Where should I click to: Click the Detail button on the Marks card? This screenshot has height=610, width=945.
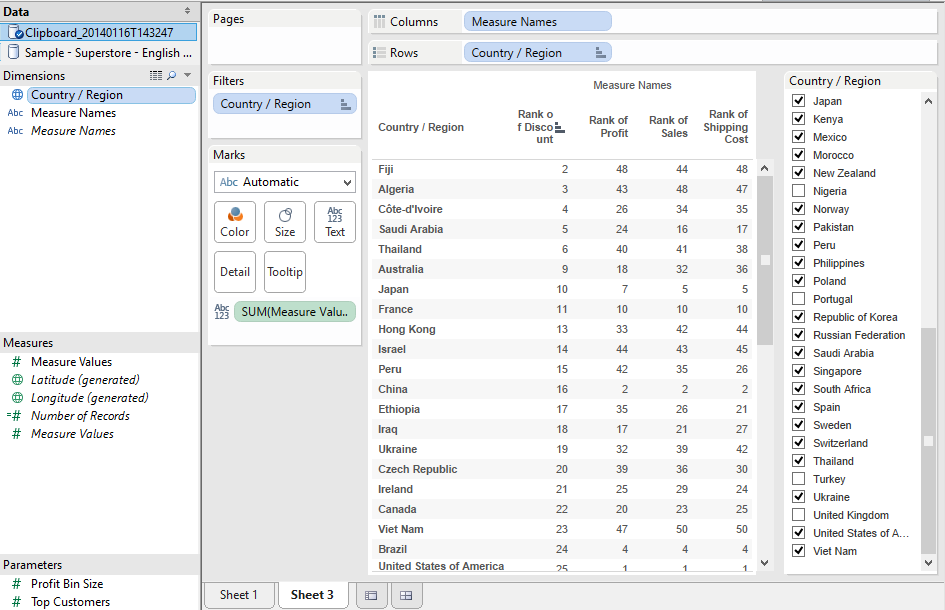234,271
